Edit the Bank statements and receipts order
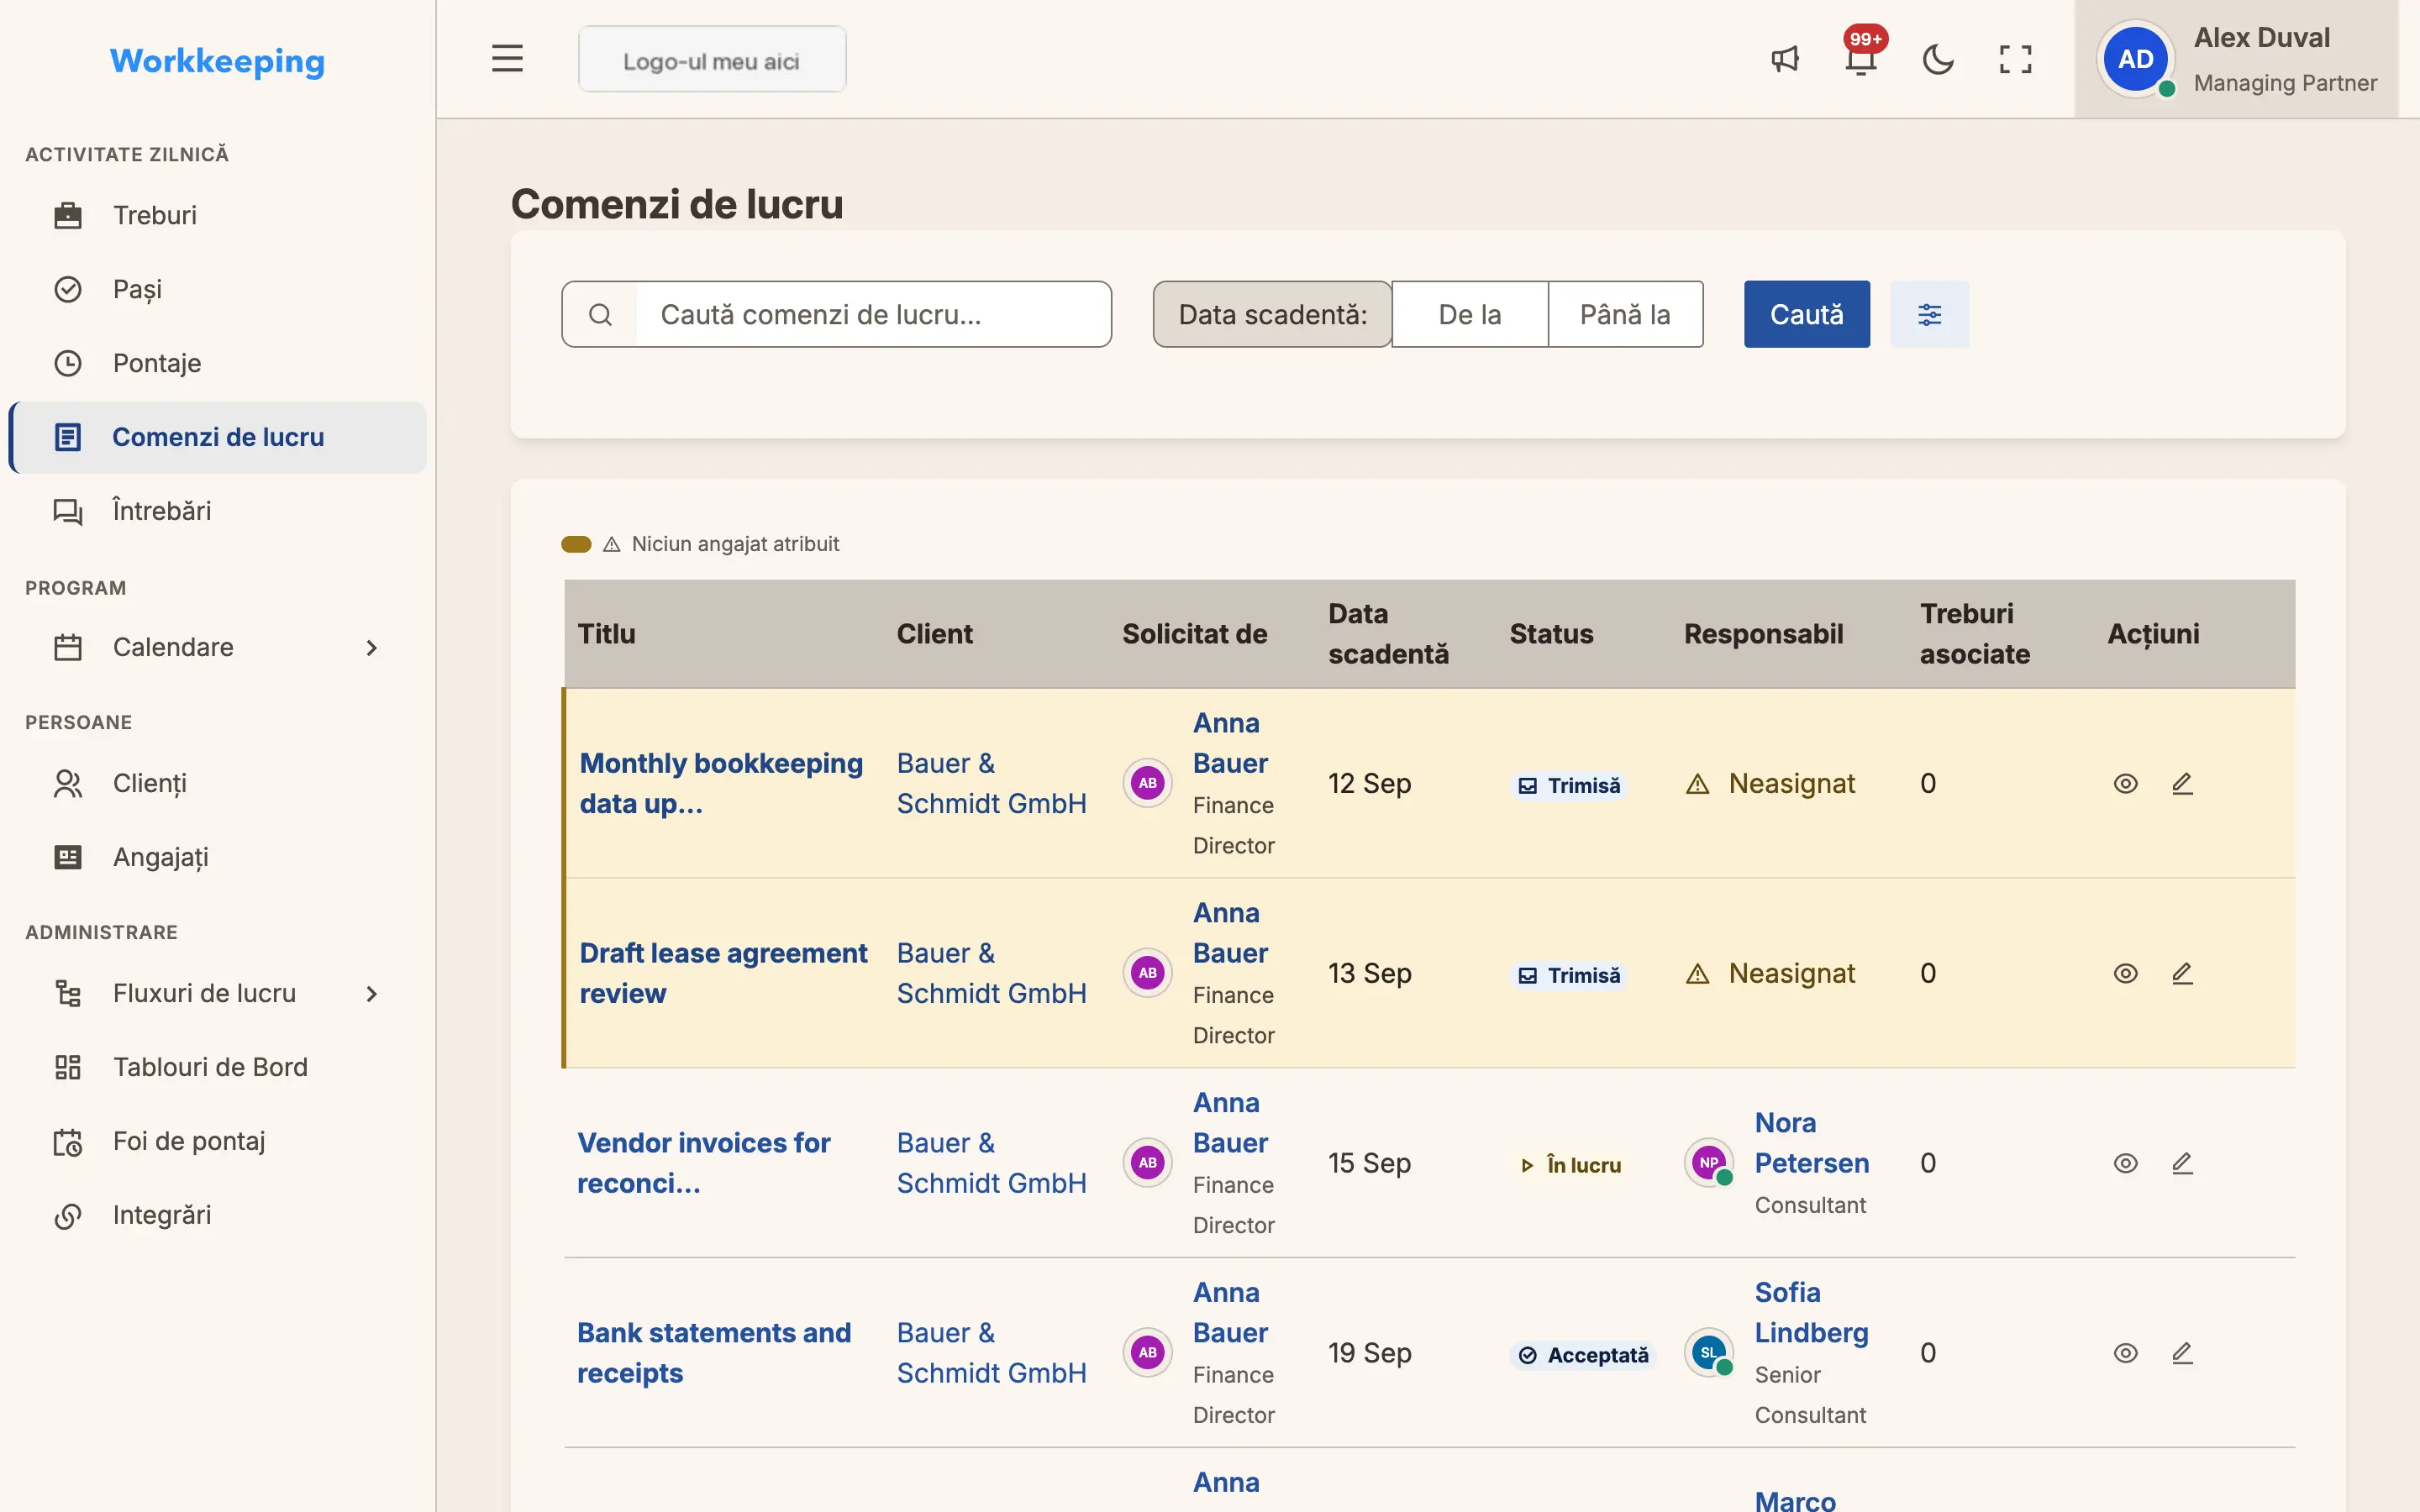The width and height of the screenshot is (2420, 1512). click(2182, 1353)
